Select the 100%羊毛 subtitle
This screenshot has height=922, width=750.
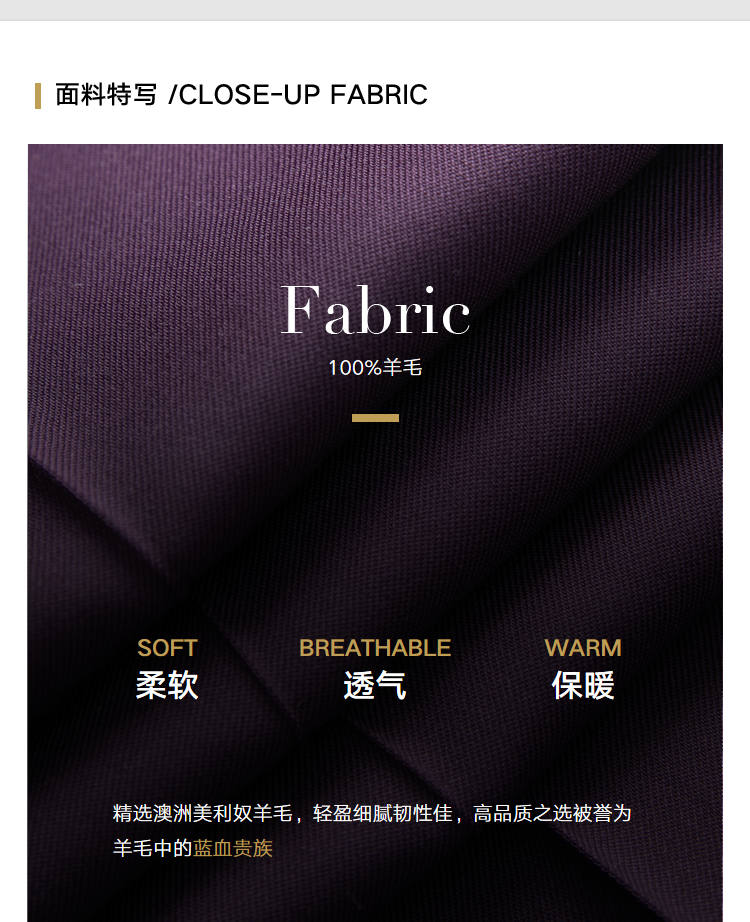point(375,368)
